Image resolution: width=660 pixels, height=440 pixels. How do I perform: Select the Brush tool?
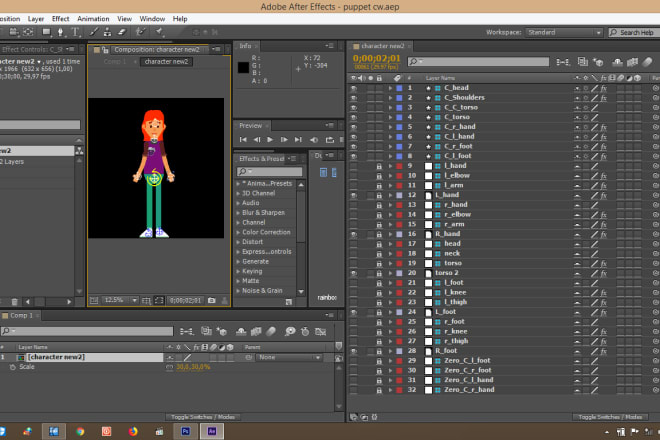[94, 32]
